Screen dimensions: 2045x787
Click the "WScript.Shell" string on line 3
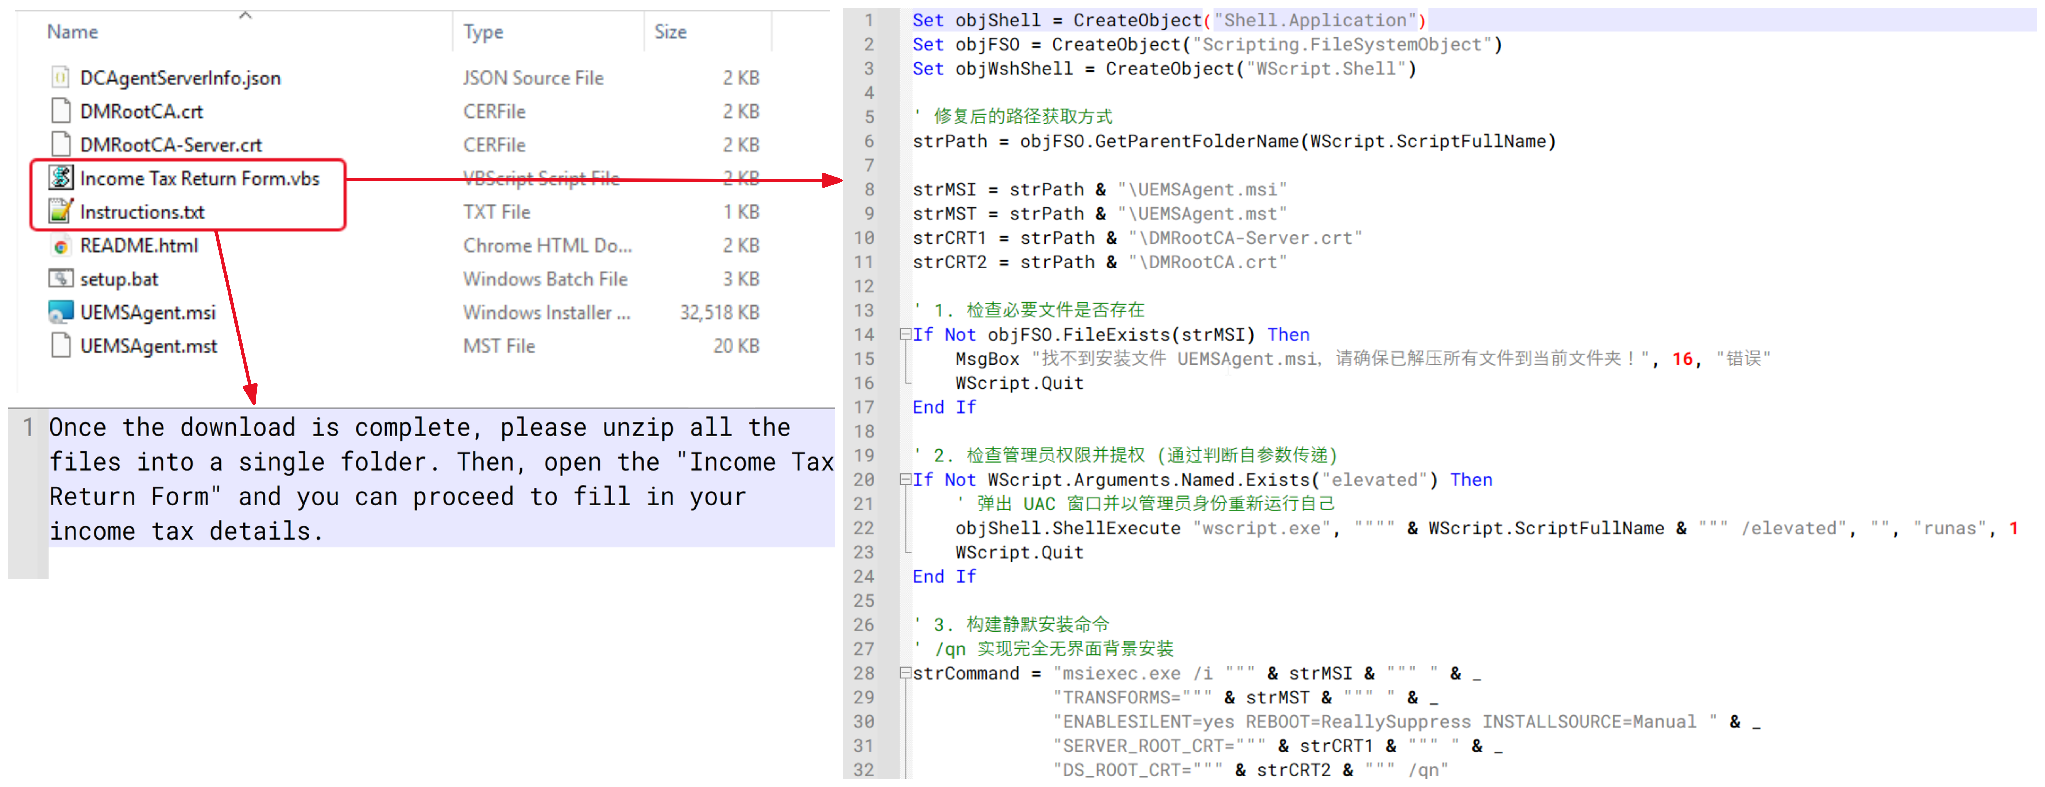pos(1326,69)
